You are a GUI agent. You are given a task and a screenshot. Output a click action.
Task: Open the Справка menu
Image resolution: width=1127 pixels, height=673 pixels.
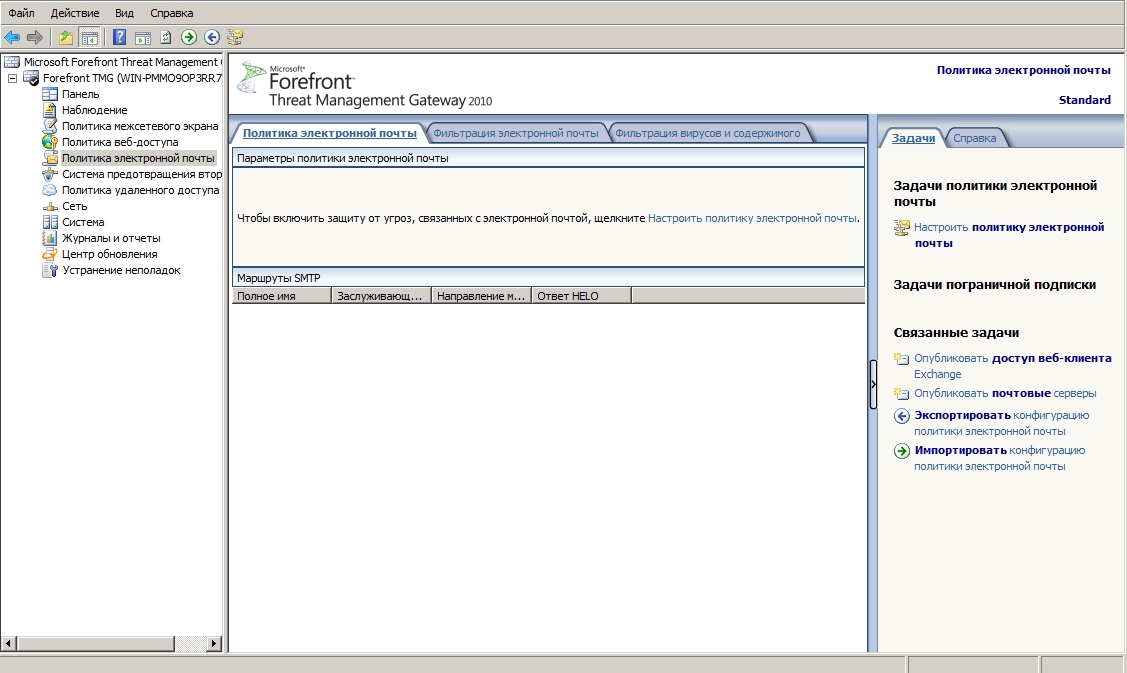point(172,13)
